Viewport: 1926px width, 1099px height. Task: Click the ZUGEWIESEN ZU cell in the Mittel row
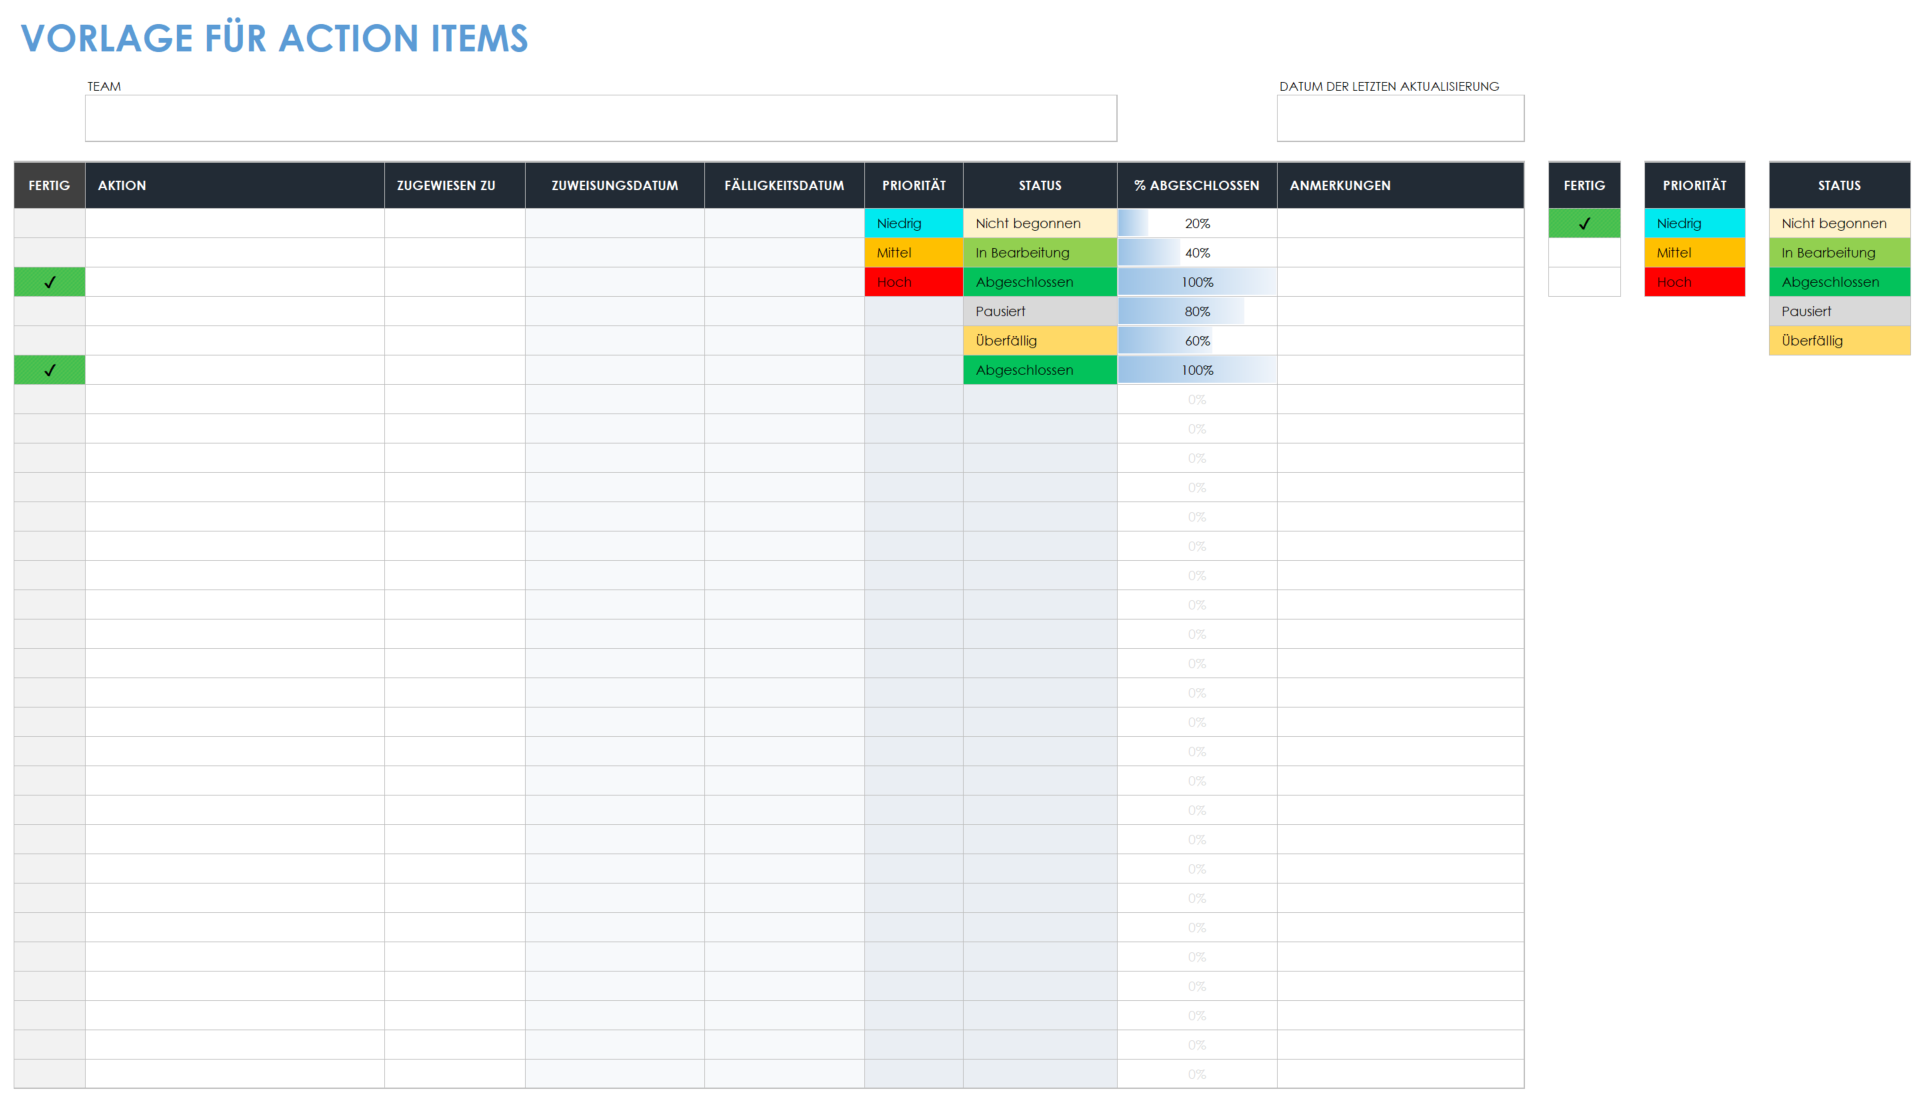coord(455,253)
